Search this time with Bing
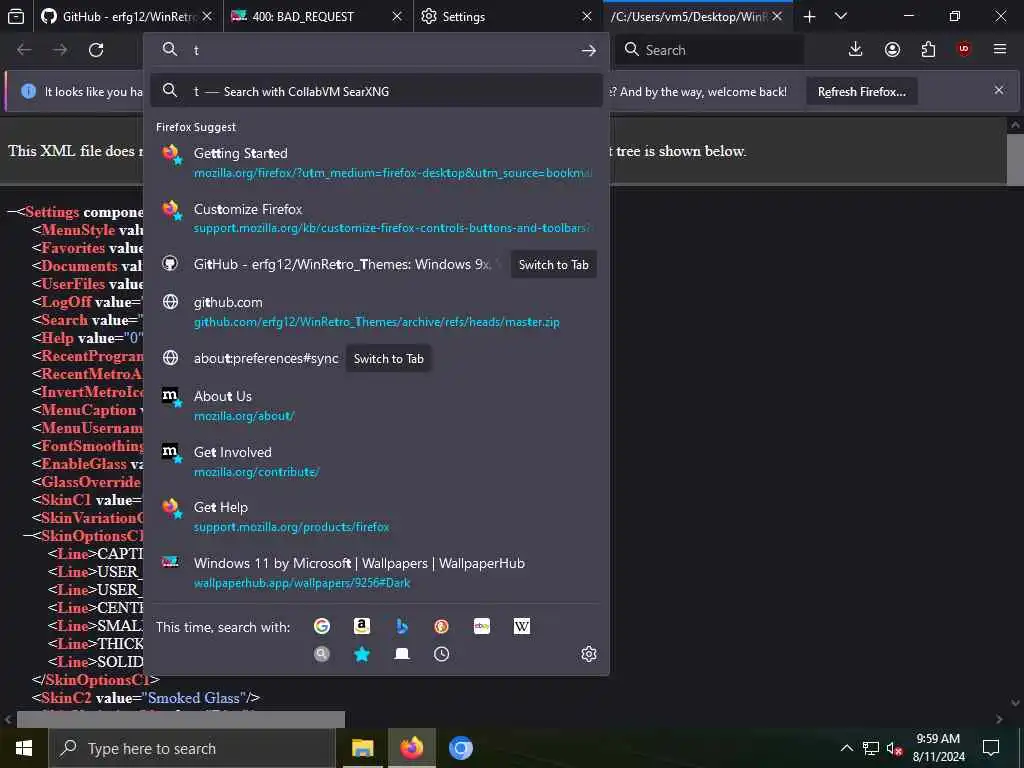Viewport: 1024px width, 768px height. pyautogui.click(x=402, y=626)
